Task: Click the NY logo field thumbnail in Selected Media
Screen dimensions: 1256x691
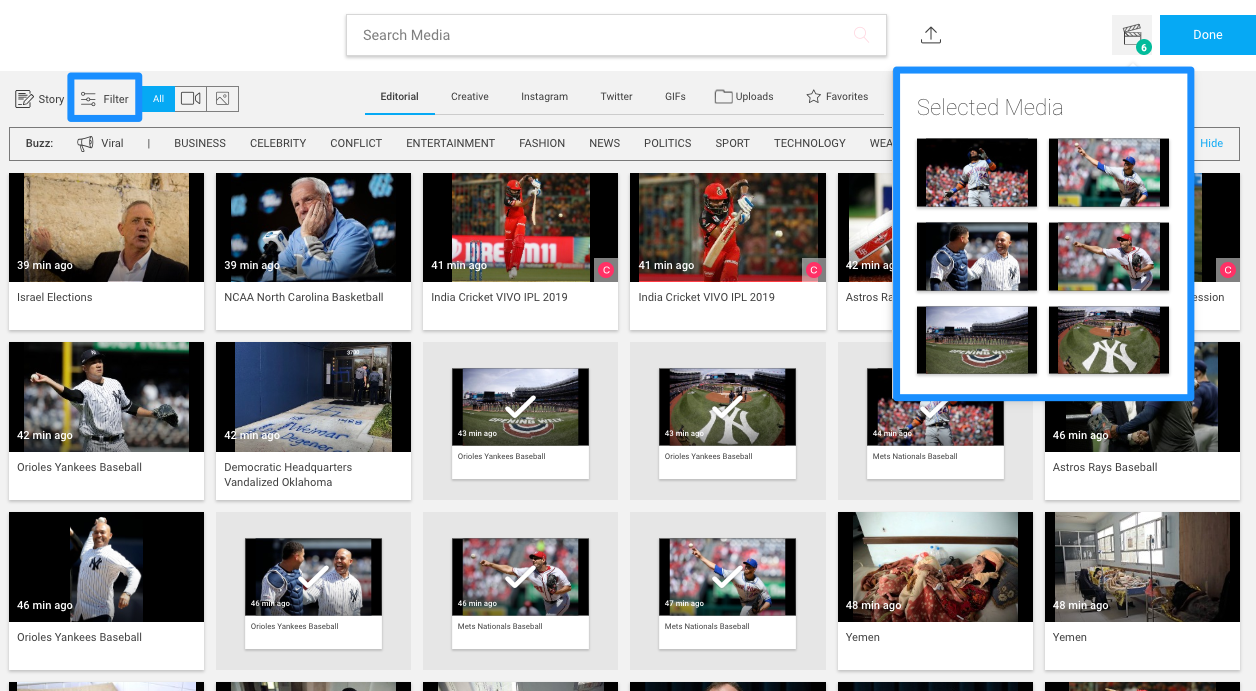Action: point(1109,341)
